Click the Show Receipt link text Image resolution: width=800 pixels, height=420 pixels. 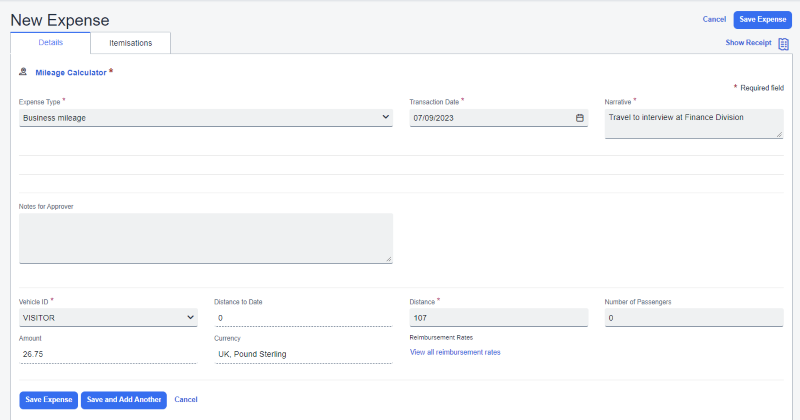749,43
